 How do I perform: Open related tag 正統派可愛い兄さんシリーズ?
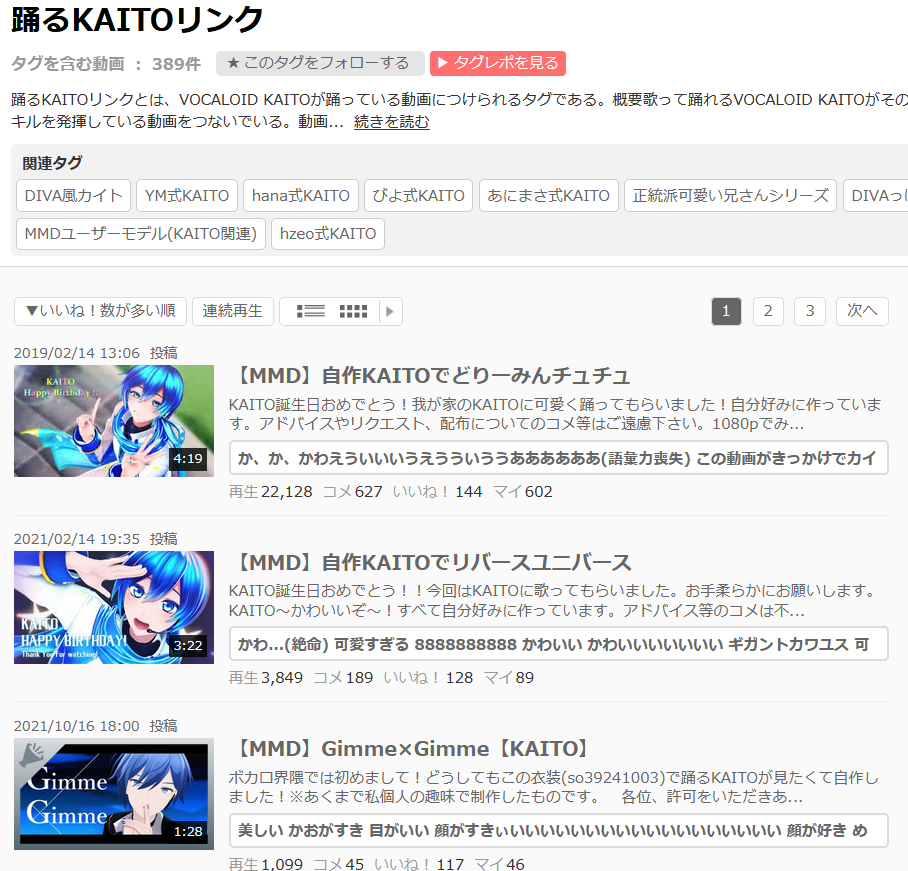730,196
